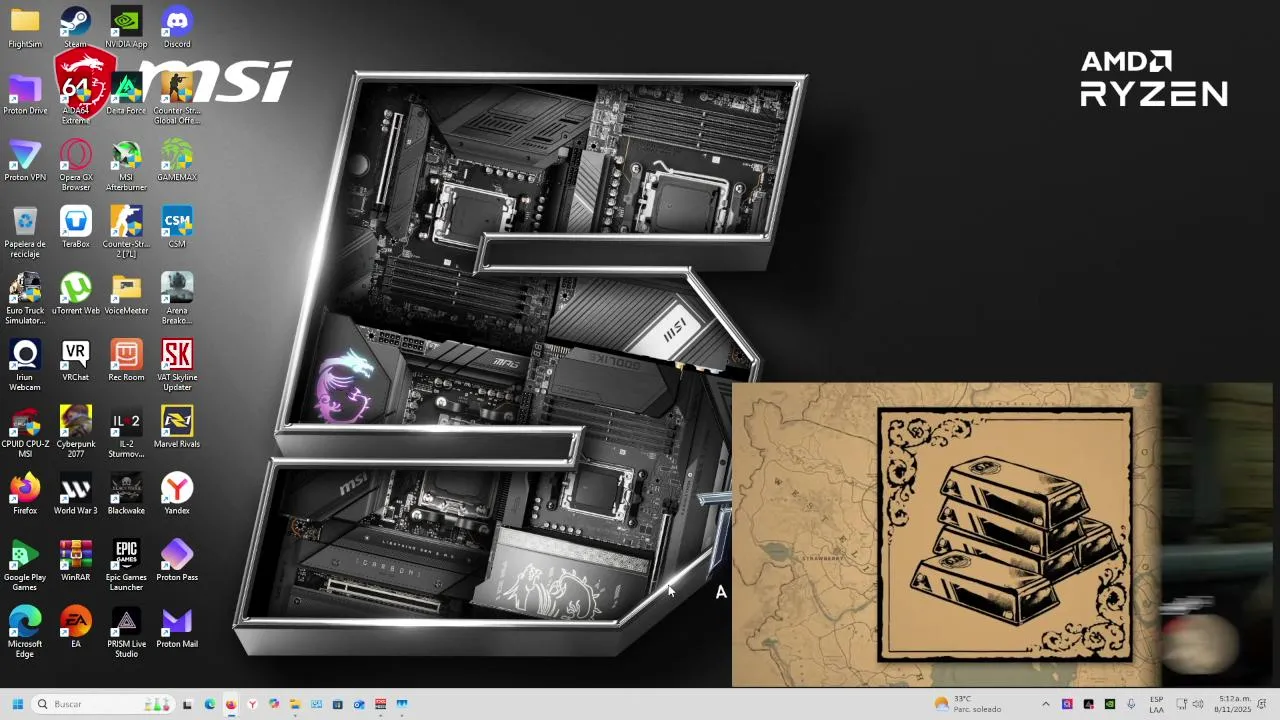Open Counter-Strike 2 desktop shortcut

click(x=126, y=232)
